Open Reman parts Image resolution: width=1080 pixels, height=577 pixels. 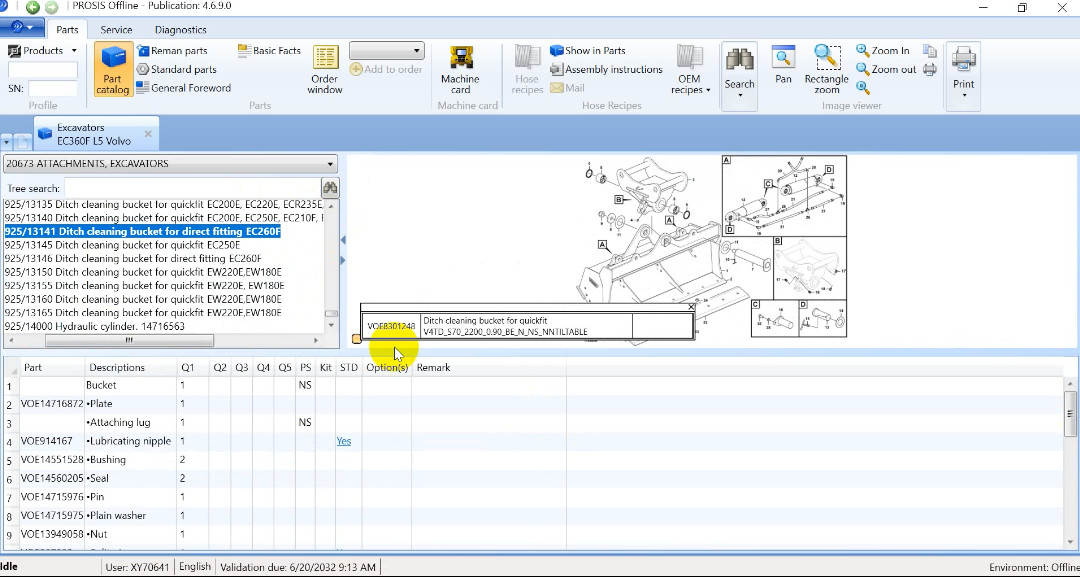pos(172,50)
